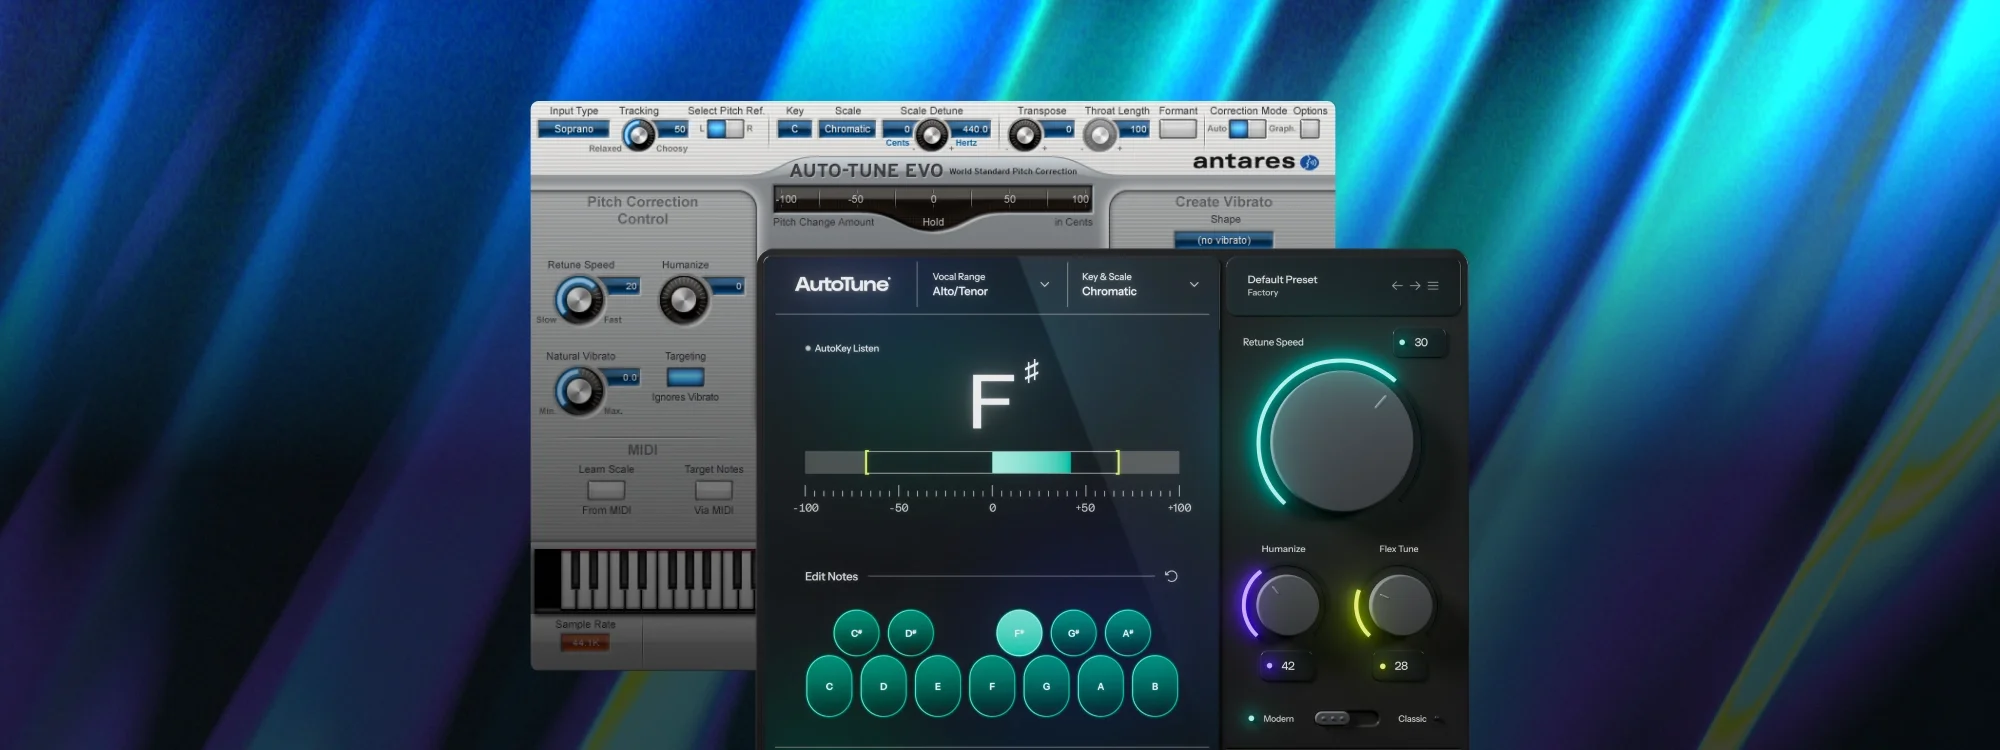Image resolution: width=2000 pixels, height=750 pixels.
Task: Open the Vocal Range Alto/Tenor dropdown
Action: tap(990, 284)
